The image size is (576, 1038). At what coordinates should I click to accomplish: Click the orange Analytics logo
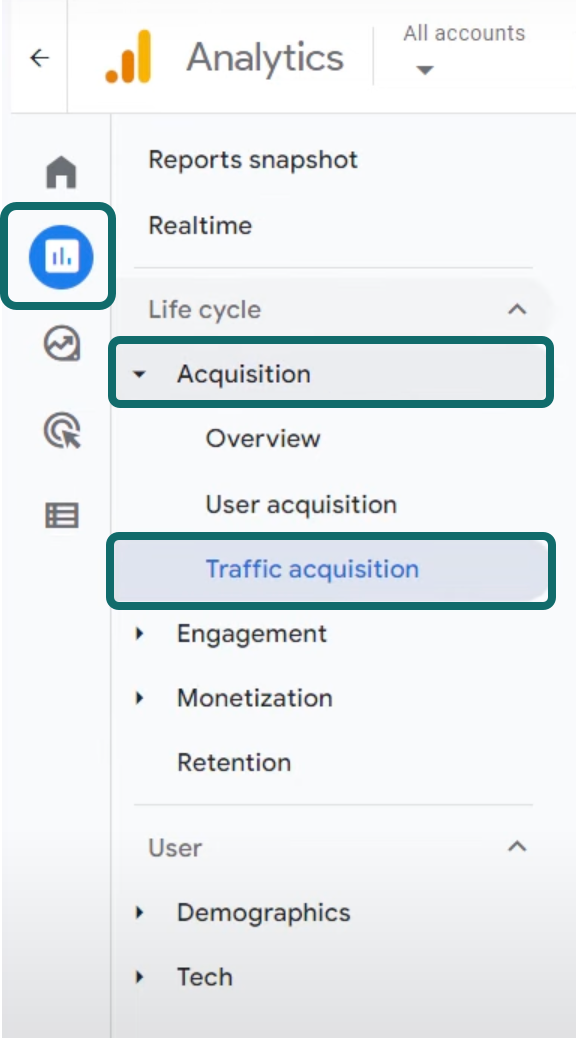click(128, 57)
